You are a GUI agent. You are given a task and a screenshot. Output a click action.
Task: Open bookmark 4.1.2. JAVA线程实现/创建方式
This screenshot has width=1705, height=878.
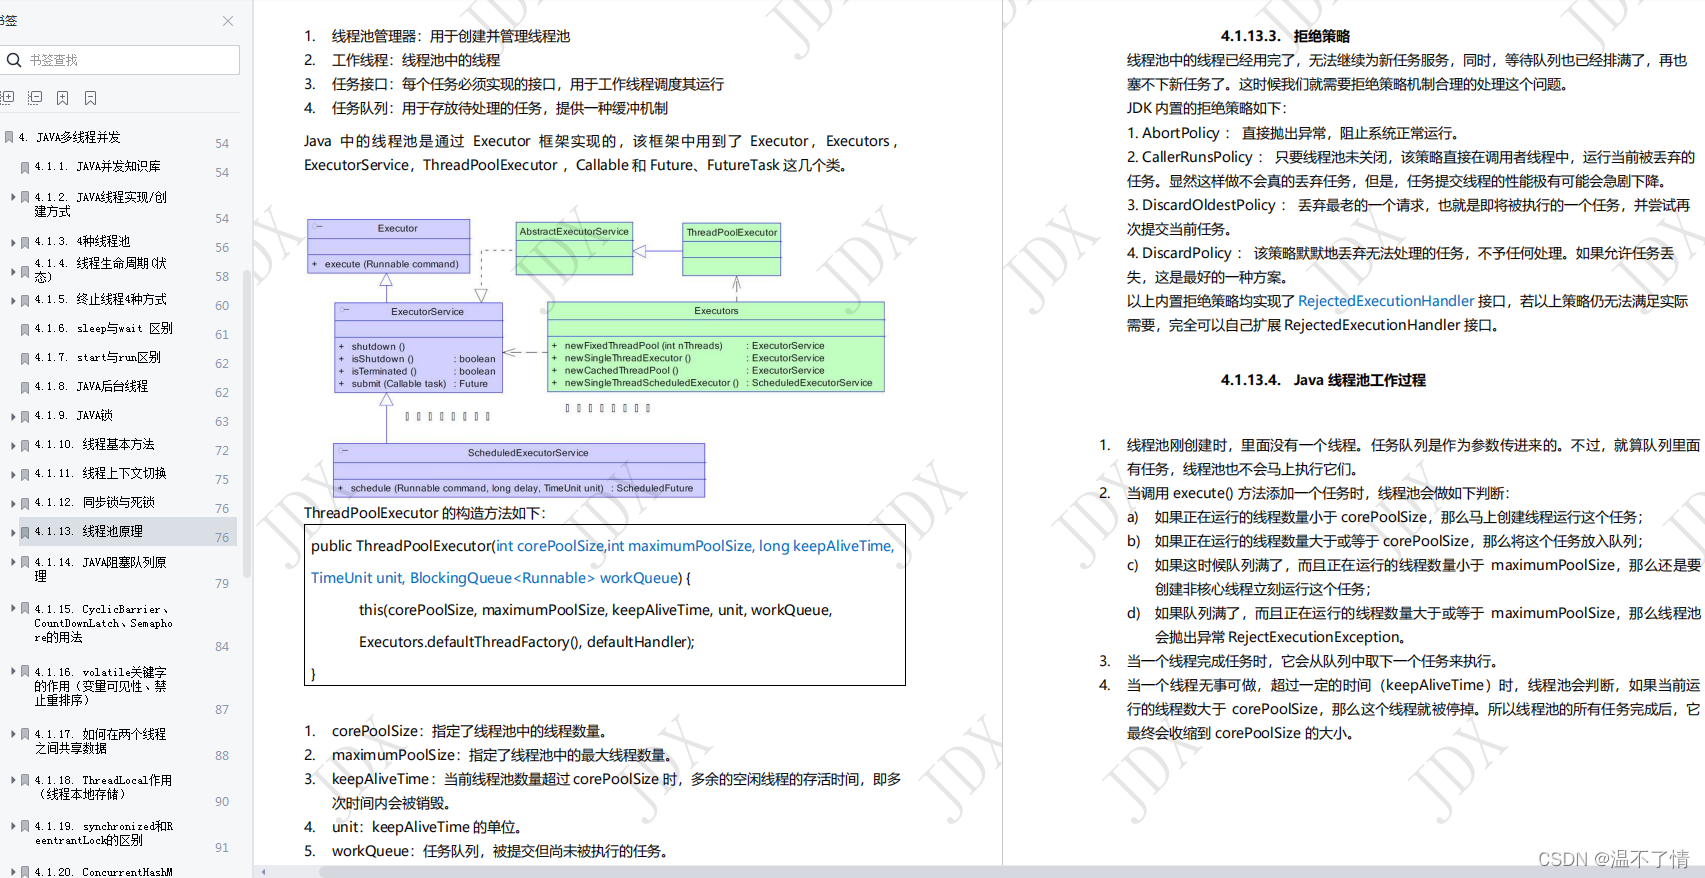pyautogui.click(x=100, y=204)
